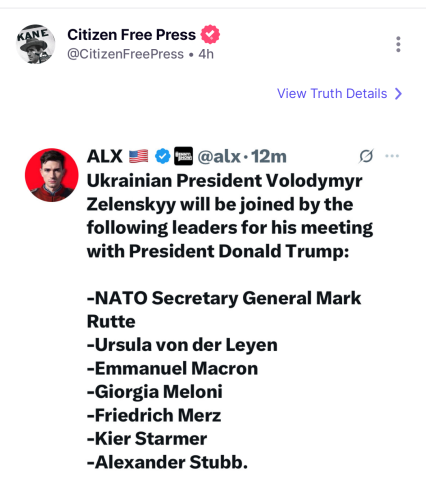Screen dimensions: 426x500
Task: Open the Citizen Free Press profile picture
Action: click(36, 44)
